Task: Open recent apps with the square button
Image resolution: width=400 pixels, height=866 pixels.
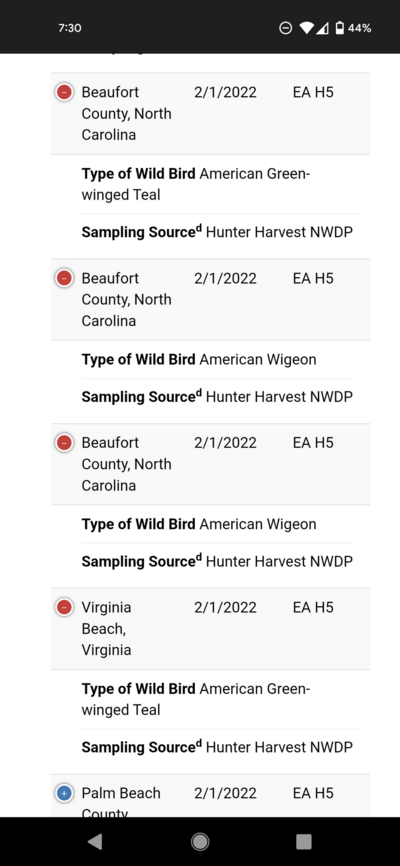Action: coord(304,841)
